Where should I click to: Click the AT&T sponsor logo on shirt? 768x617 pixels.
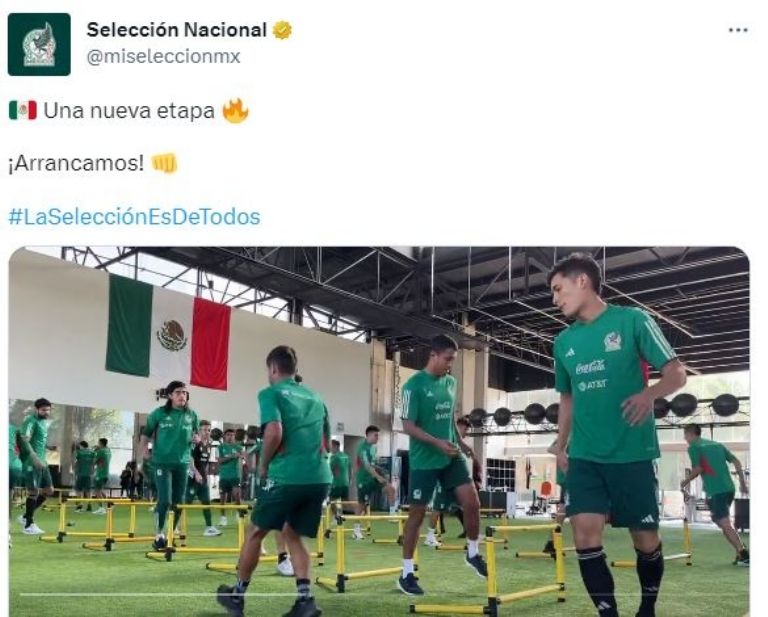(592, 385)
